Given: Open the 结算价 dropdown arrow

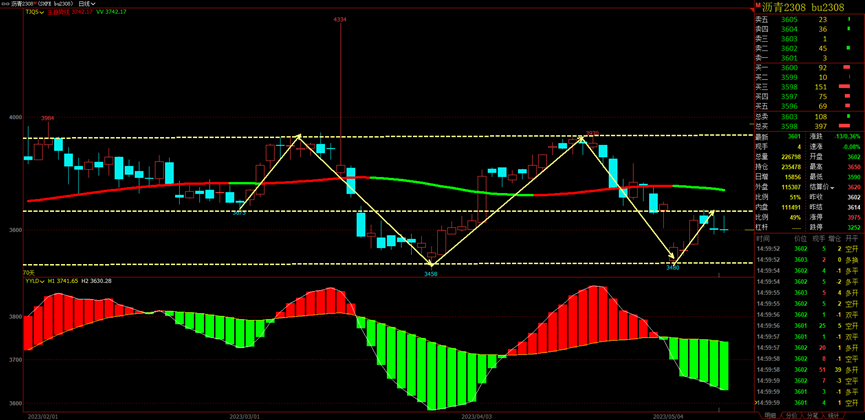Looking at the screenshot, I should click(831, 187).
